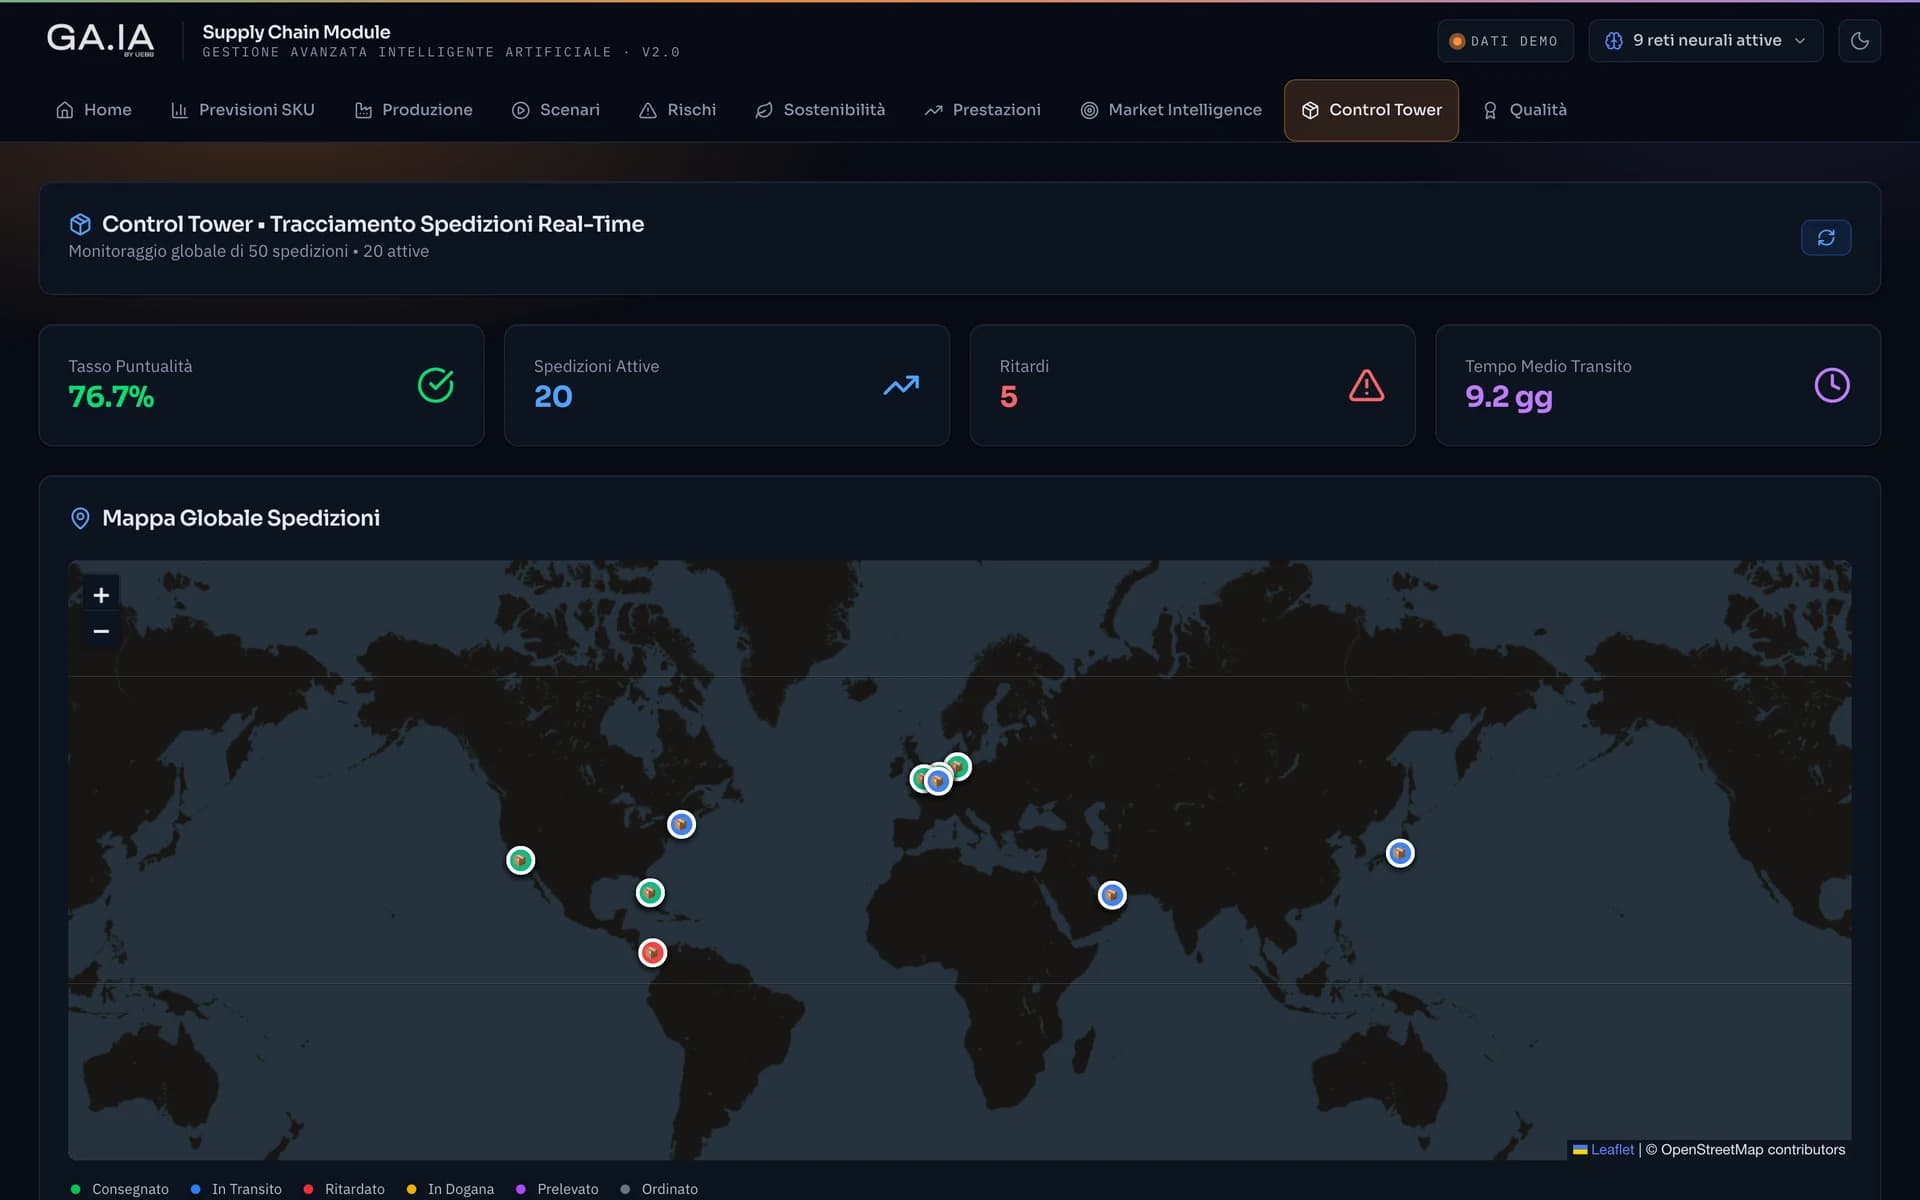
Task: Select the blue shipment marker on US east coast
Action: [681, 824]
